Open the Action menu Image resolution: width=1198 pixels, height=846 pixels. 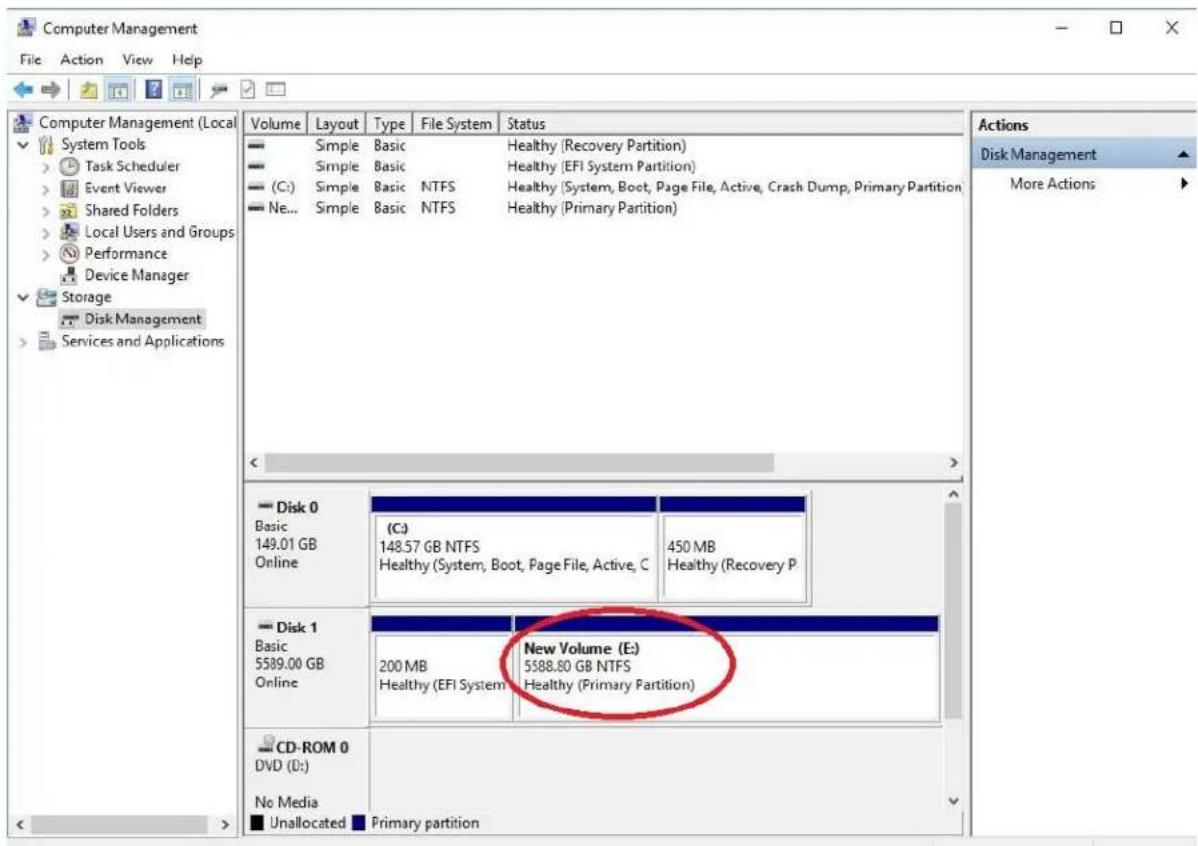pyautogui.click(x=82, y=60)
